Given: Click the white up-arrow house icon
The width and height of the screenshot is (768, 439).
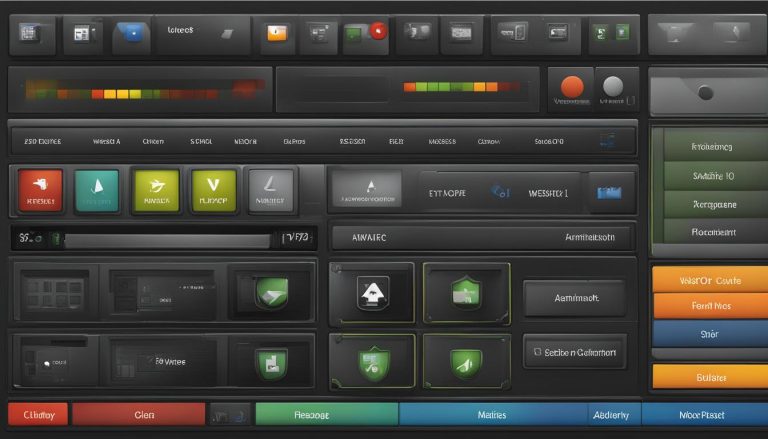Looking at the screenshot, I should point(373,293).
